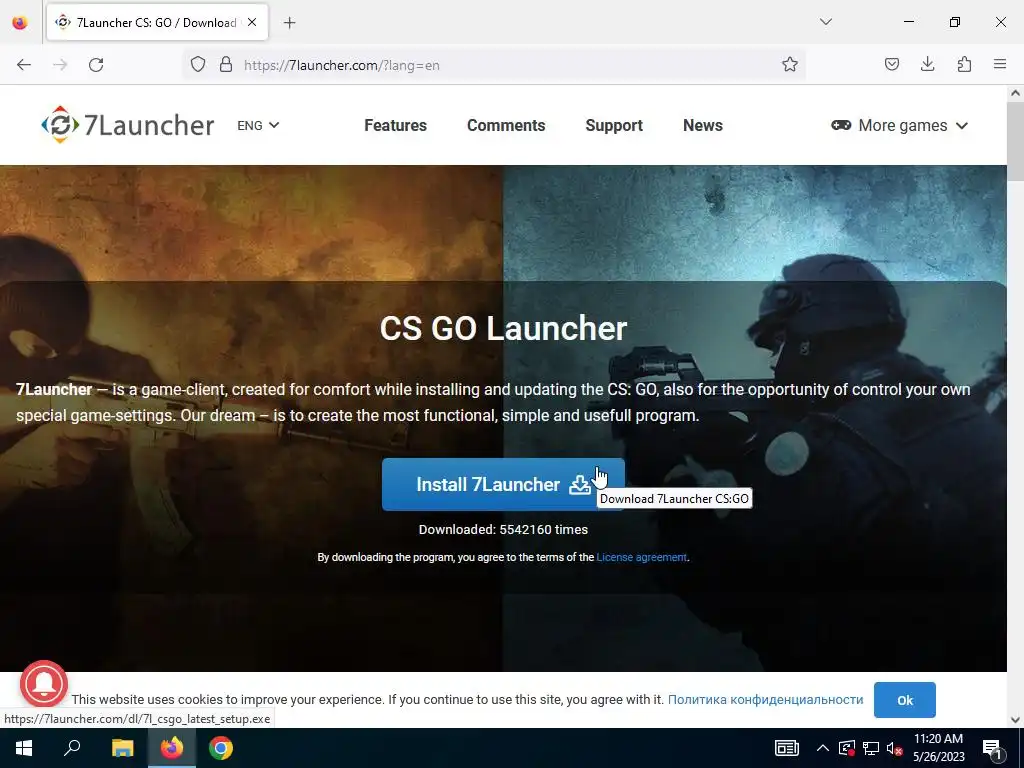Launch Chrome from the taskbar
This screenshot has height=768, width=1024.
[x=221, y=748]
